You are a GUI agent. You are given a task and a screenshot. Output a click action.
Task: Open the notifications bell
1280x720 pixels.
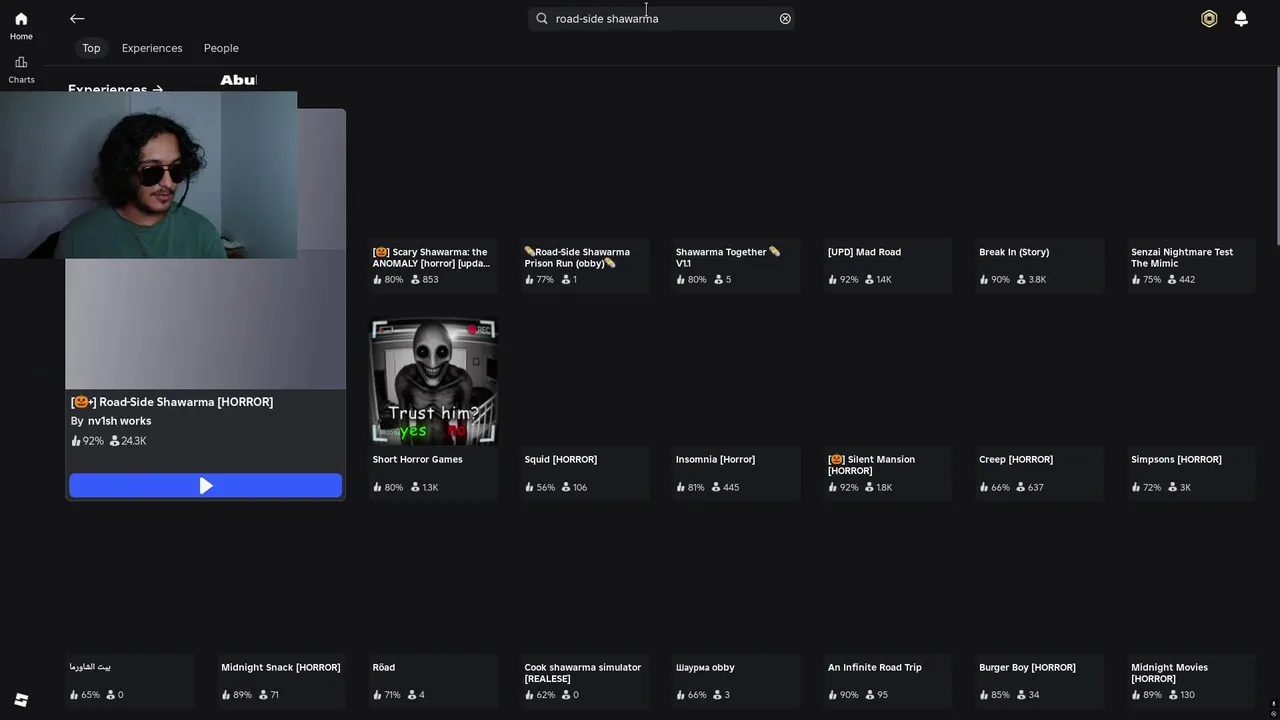(x=1241, y=18)
